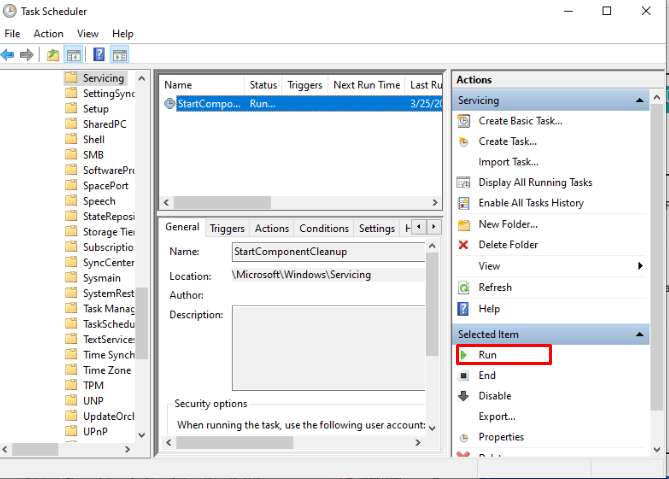Toggle the Show/Hide Console Tree toolbar button
The image size is (669, 479).
point(73,54)
